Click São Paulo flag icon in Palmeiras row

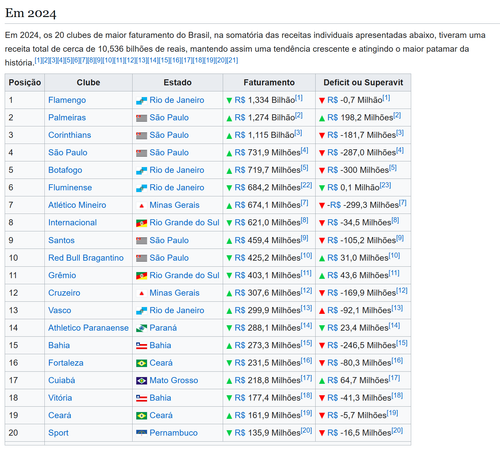tap(141, 118)
